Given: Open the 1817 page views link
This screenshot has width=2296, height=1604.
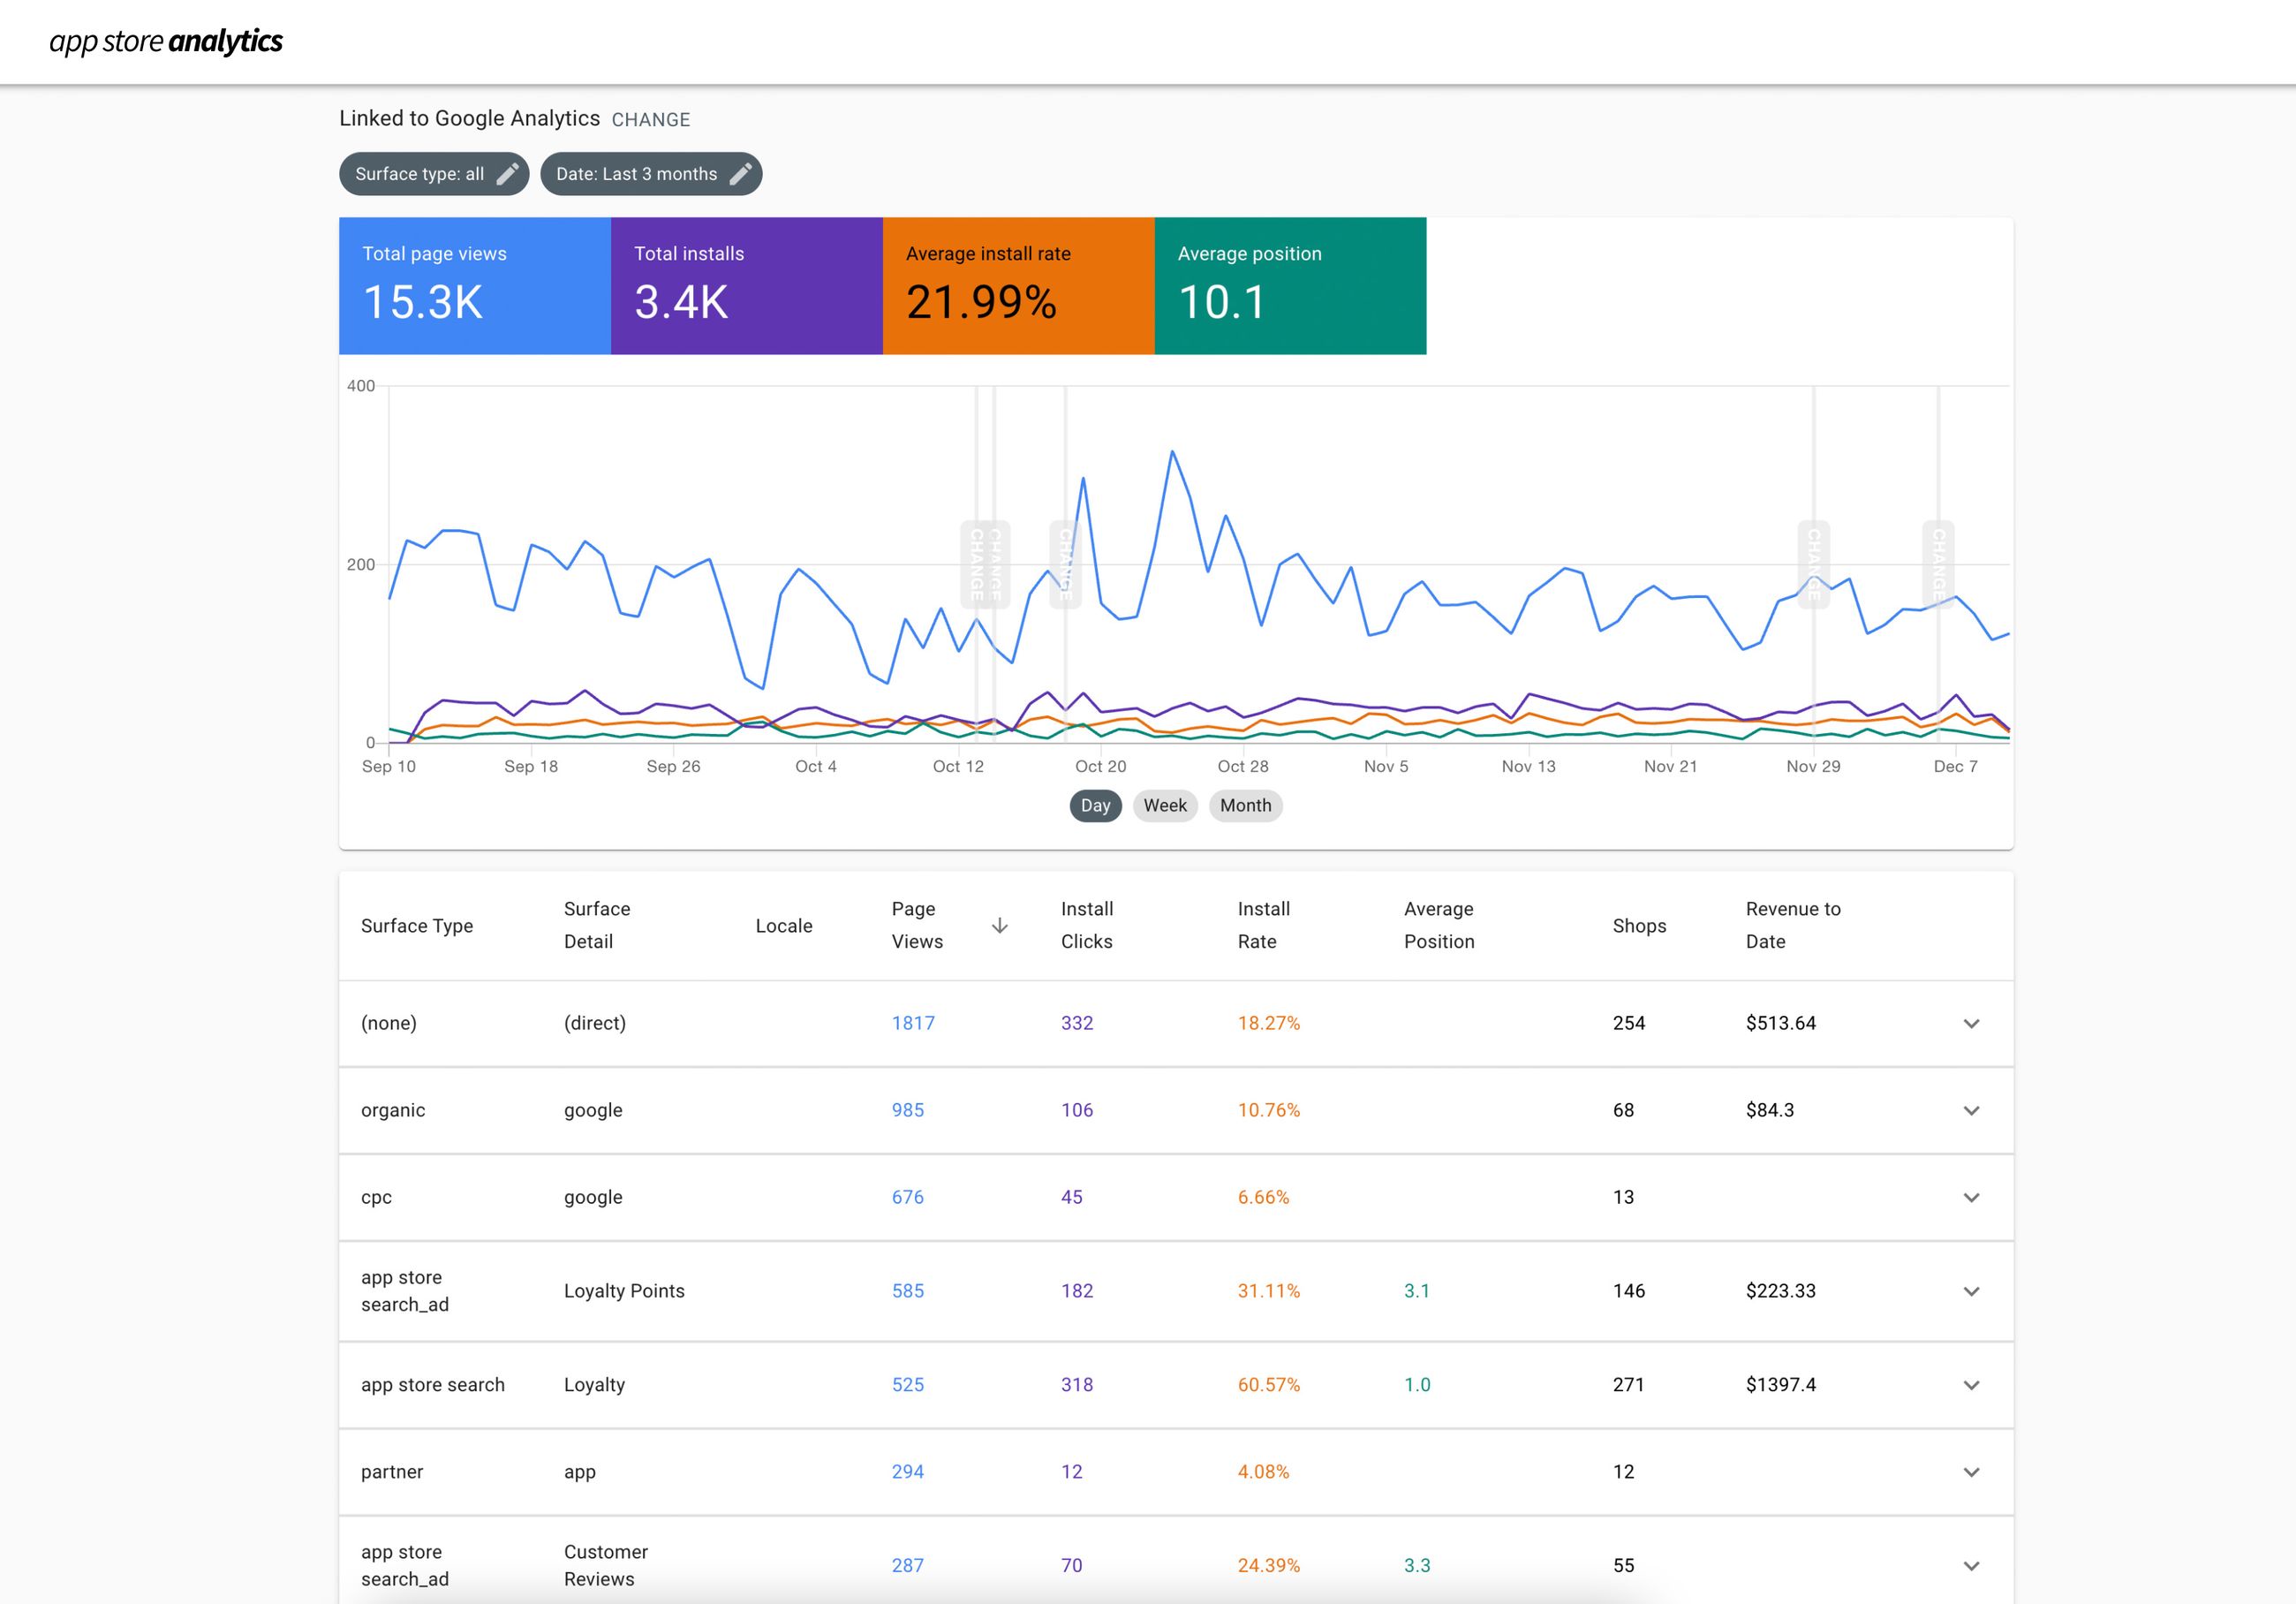Looking at the screenshot, I should click(x=913, y=1023).
